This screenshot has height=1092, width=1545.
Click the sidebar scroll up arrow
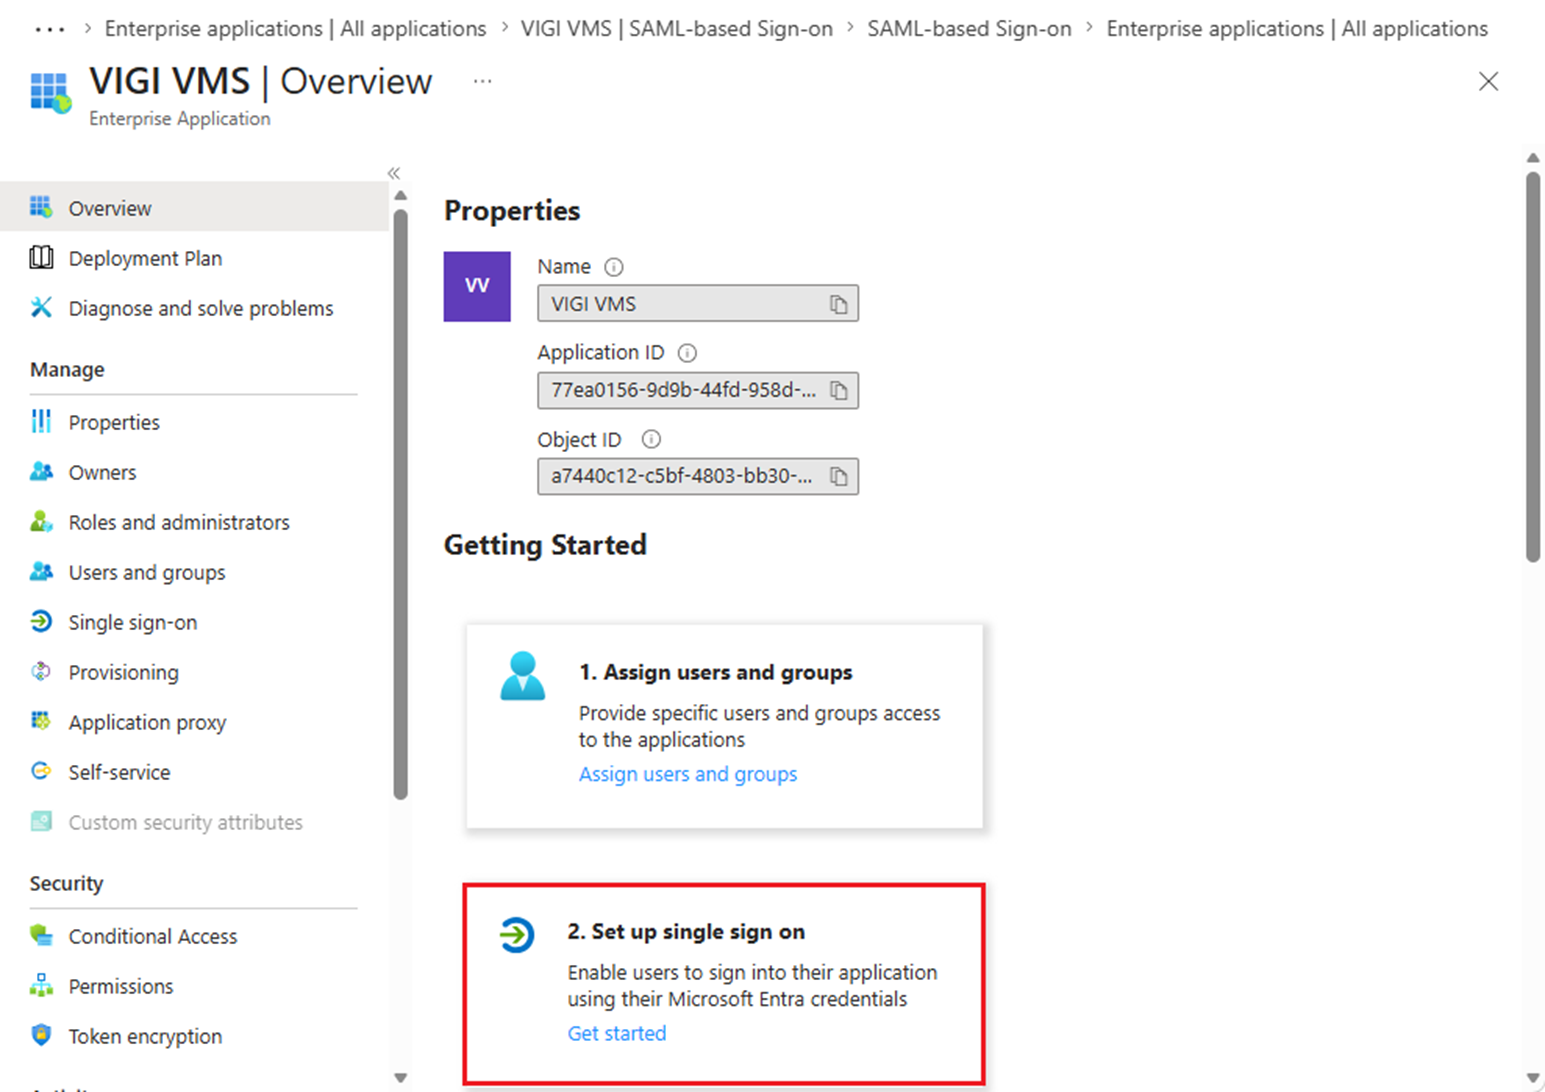400,195
